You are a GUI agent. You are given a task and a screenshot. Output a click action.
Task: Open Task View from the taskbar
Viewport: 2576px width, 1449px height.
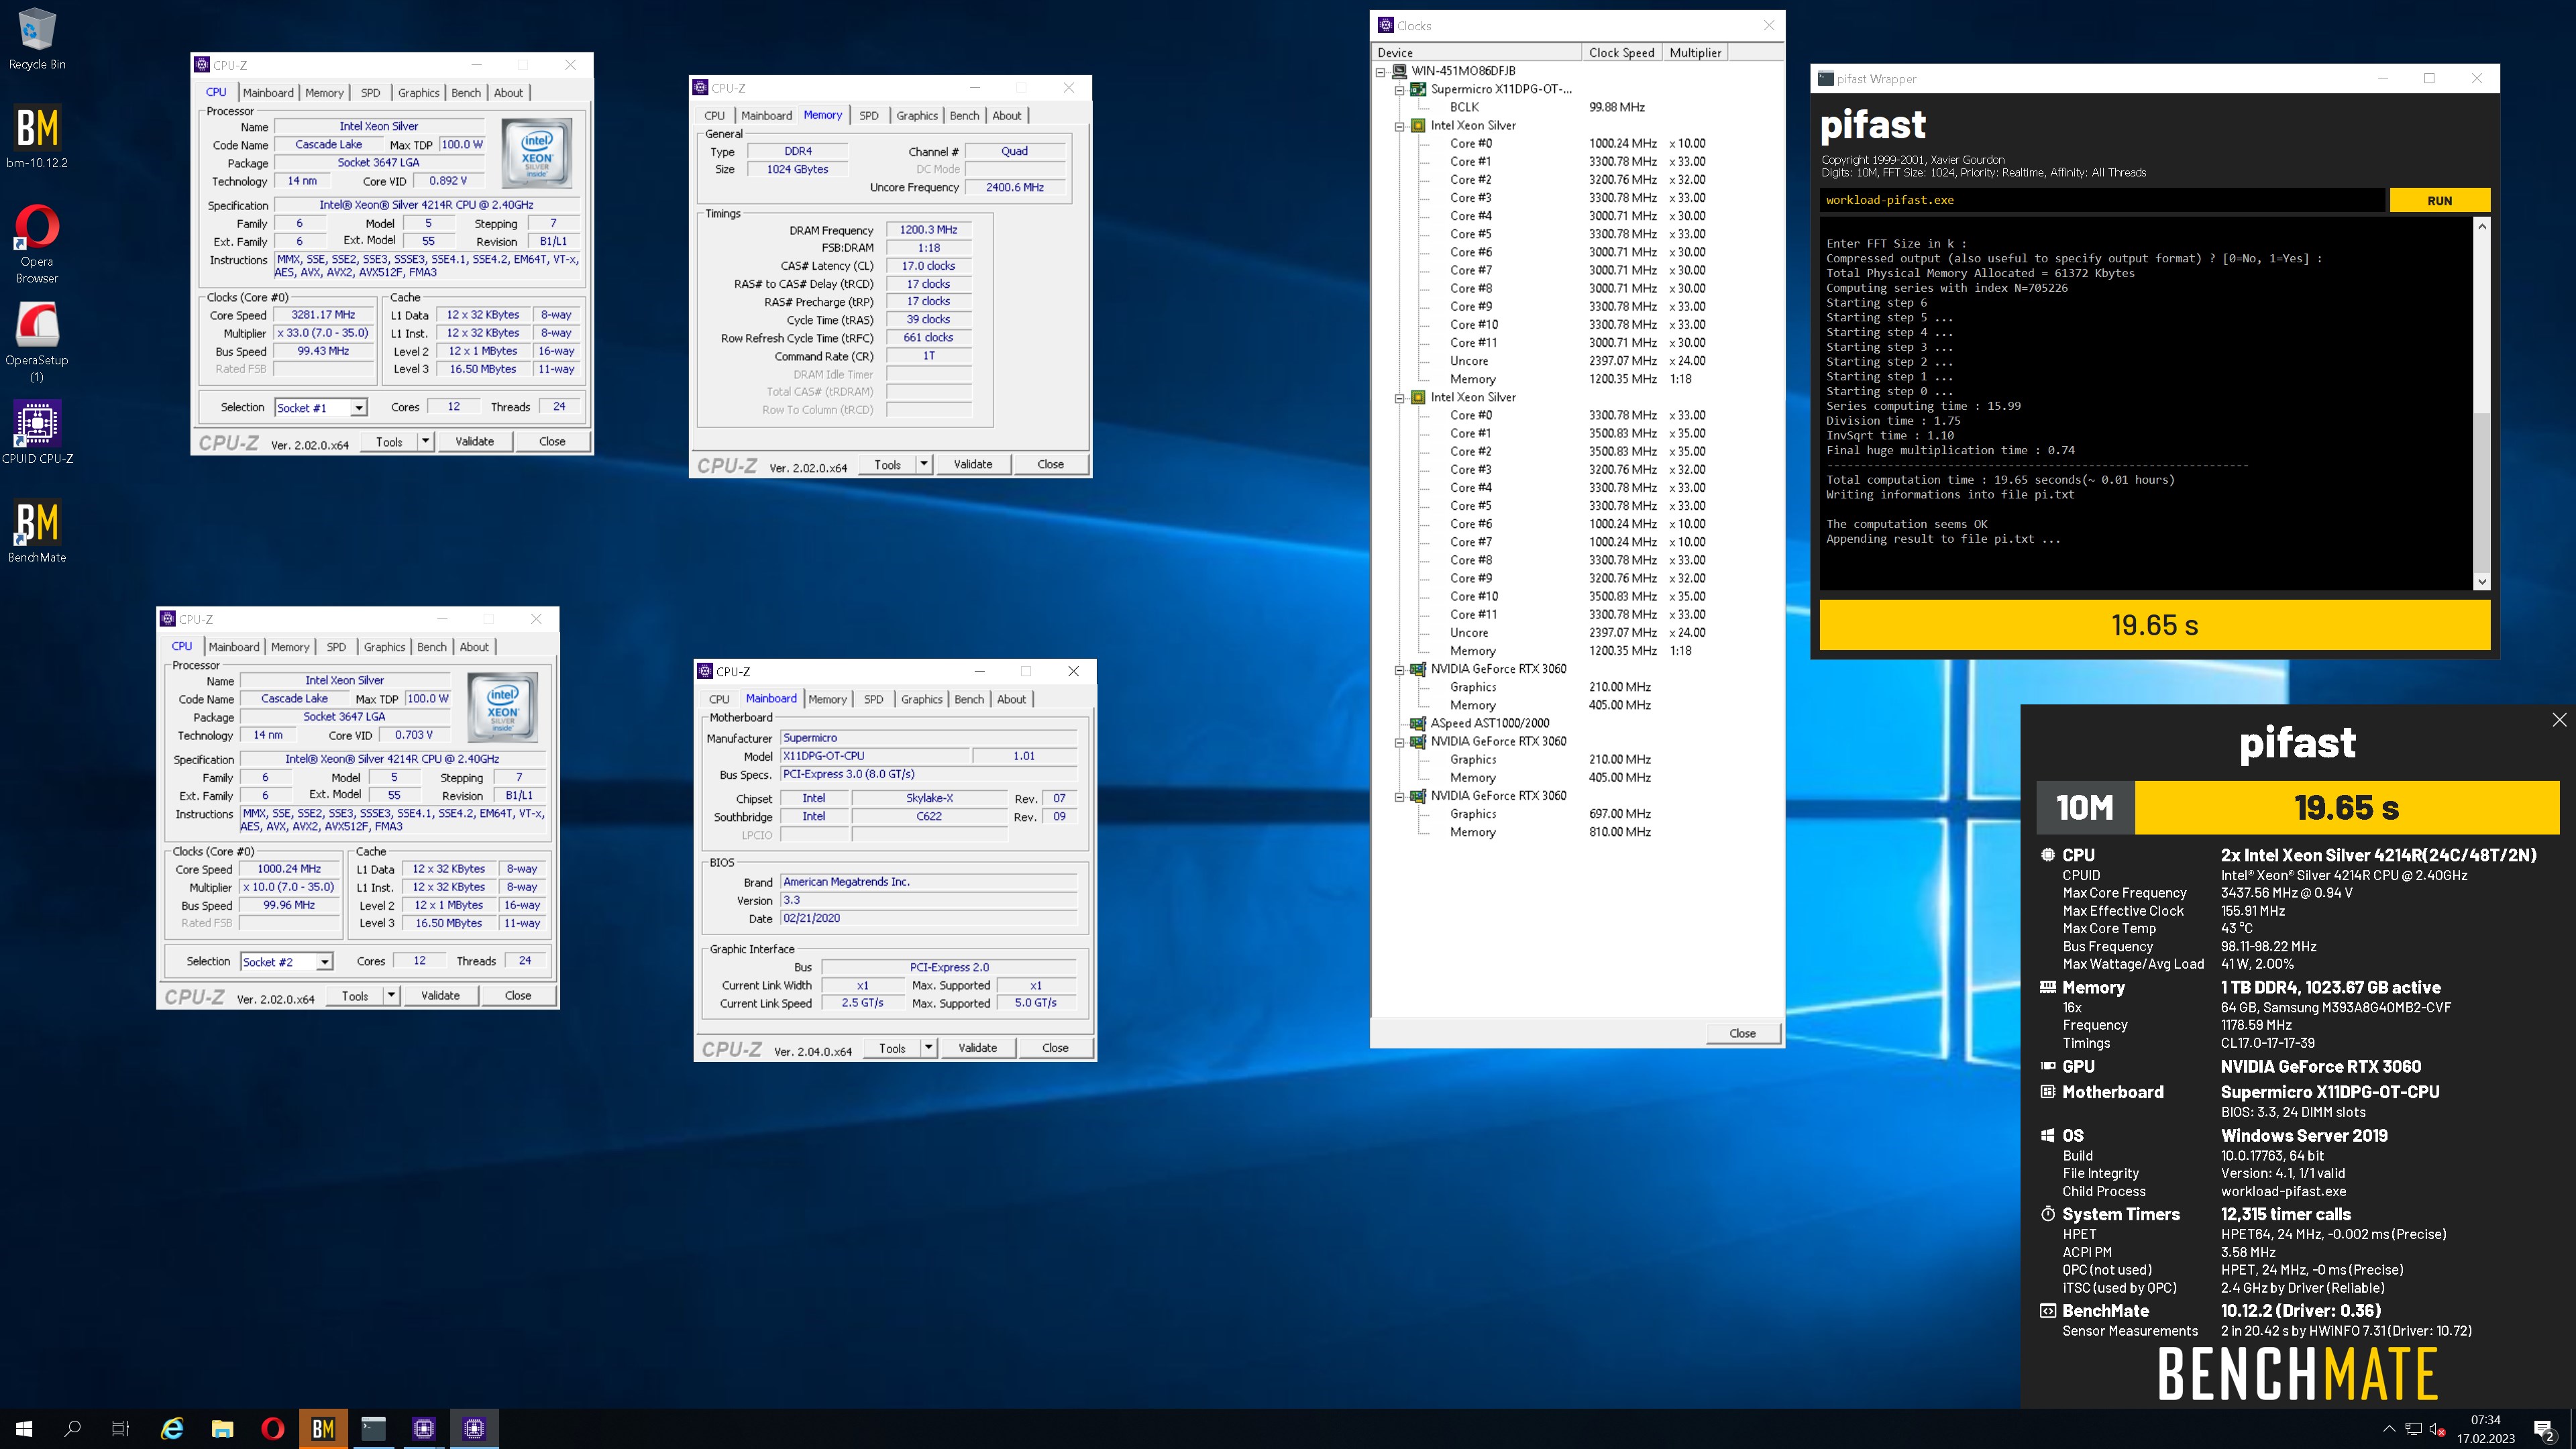(x=120, y=1428)
